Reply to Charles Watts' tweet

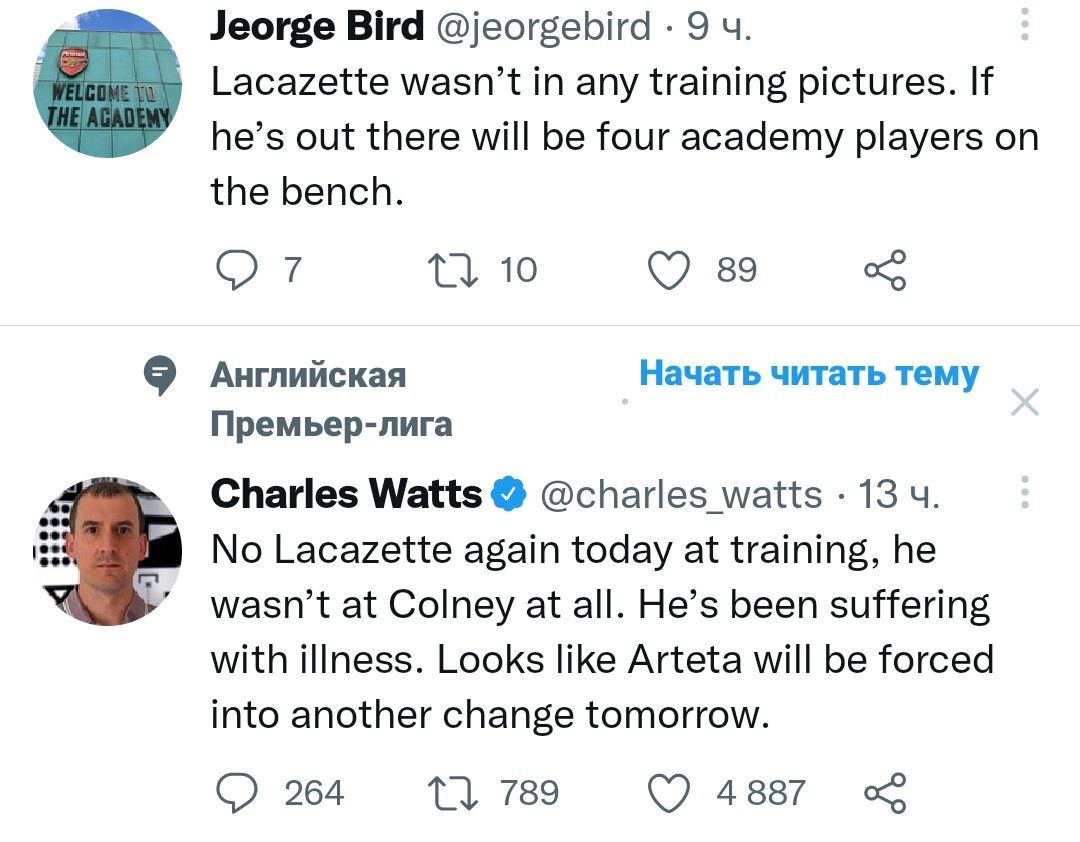click(x=237, y=793)
